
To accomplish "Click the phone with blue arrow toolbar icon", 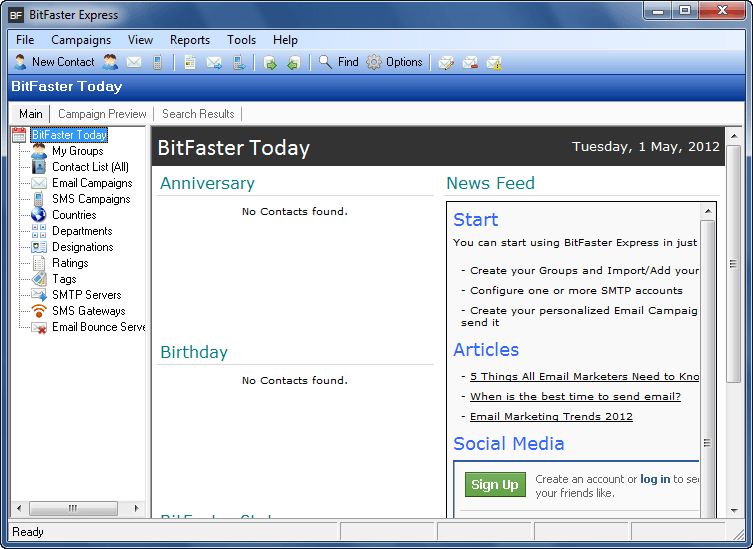I will pyautogui.click(x=239, y=62).
